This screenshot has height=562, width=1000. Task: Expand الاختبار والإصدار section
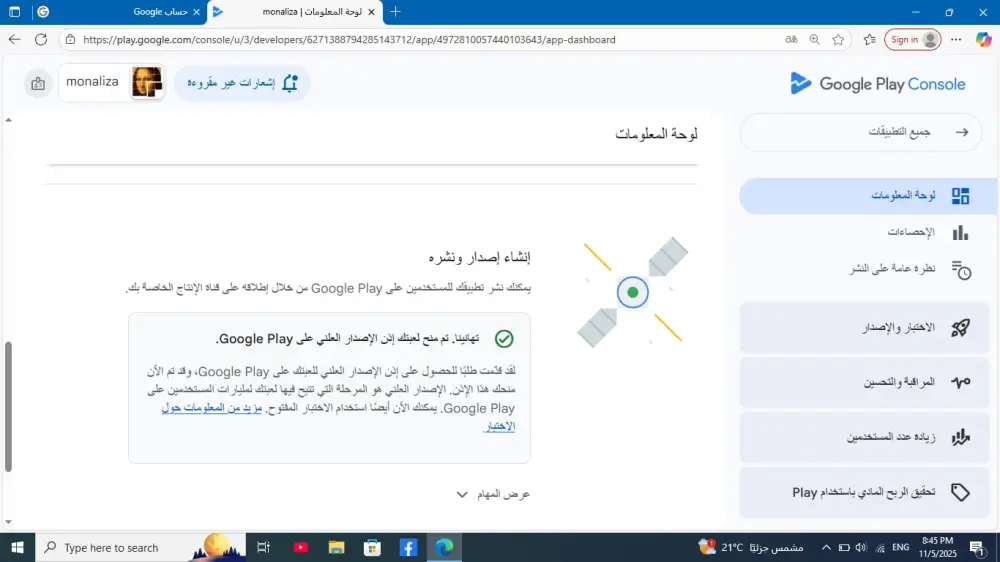(864, 328)
